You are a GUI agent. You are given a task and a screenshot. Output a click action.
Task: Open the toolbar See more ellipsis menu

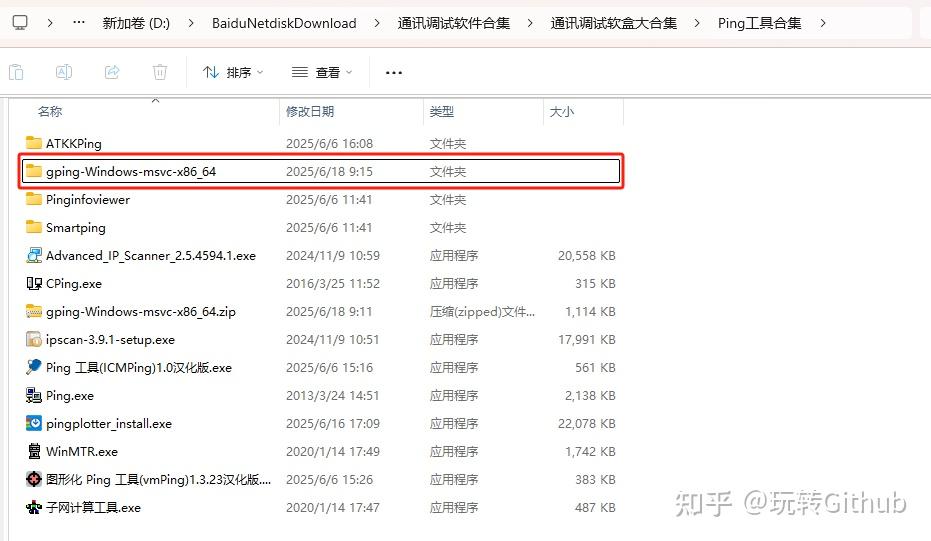[394, 72]
